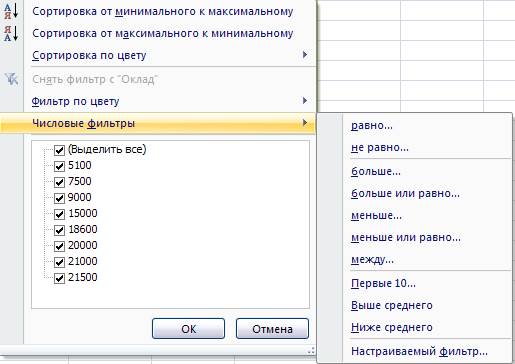Viewport: 515px width, 364px height.
Task: Click the ascending sort A-to-Я icon
Action: [x=11, y=11]
